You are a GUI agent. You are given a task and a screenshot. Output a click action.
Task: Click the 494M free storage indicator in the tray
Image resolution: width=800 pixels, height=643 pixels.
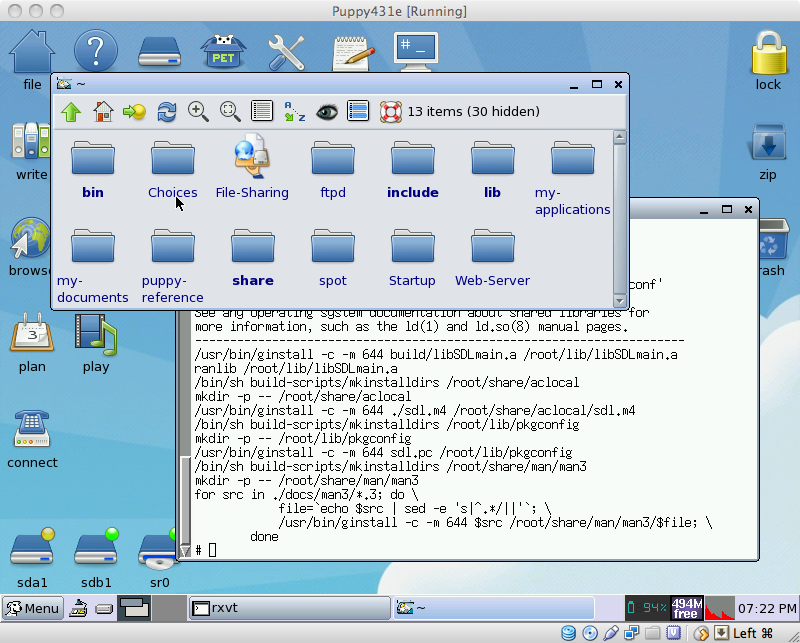coord(685,608)
